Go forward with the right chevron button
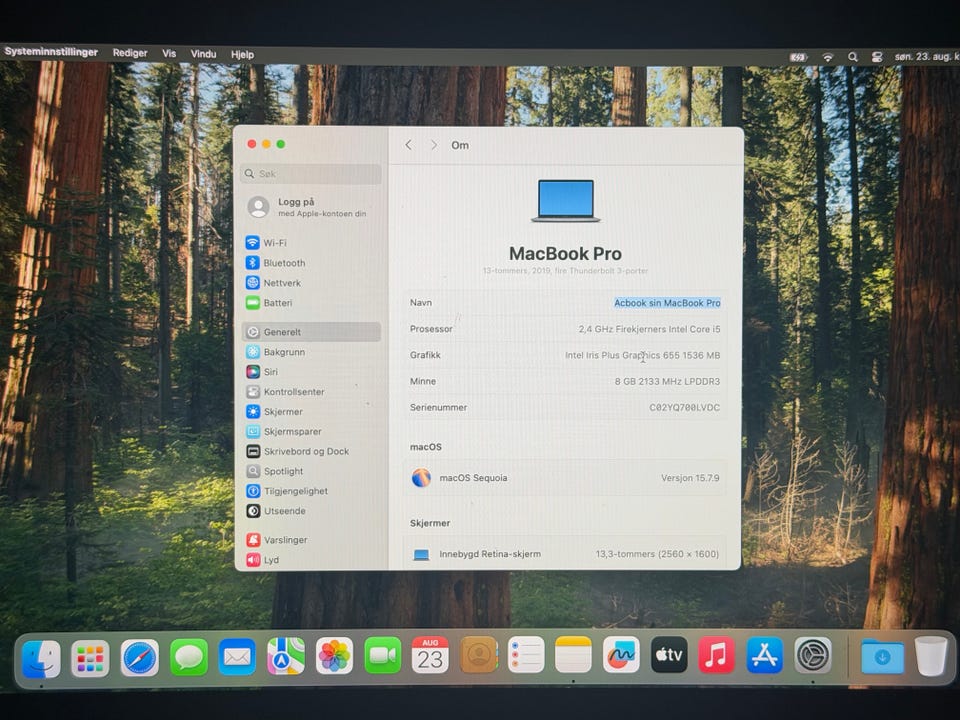This screenshot has height=720, width=960. point(434,145)
